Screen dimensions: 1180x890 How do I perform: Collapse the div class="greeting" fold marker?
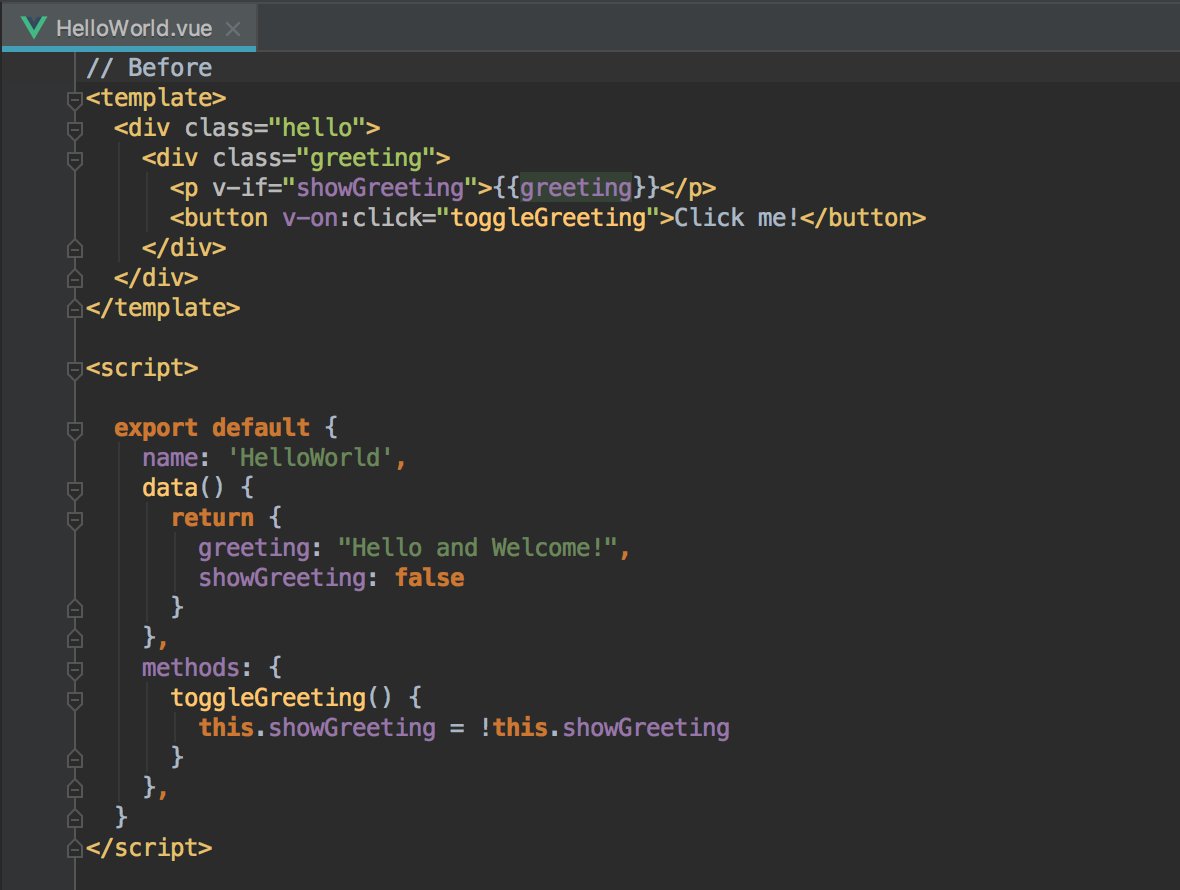coord(75,159)
